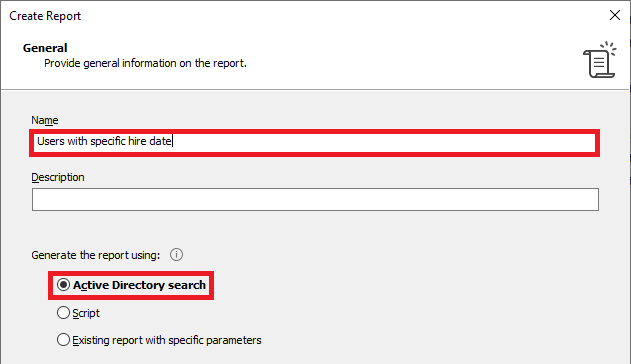Close the Create Report dialog
Screen dimensions: 631x364
tap(615, 15)
